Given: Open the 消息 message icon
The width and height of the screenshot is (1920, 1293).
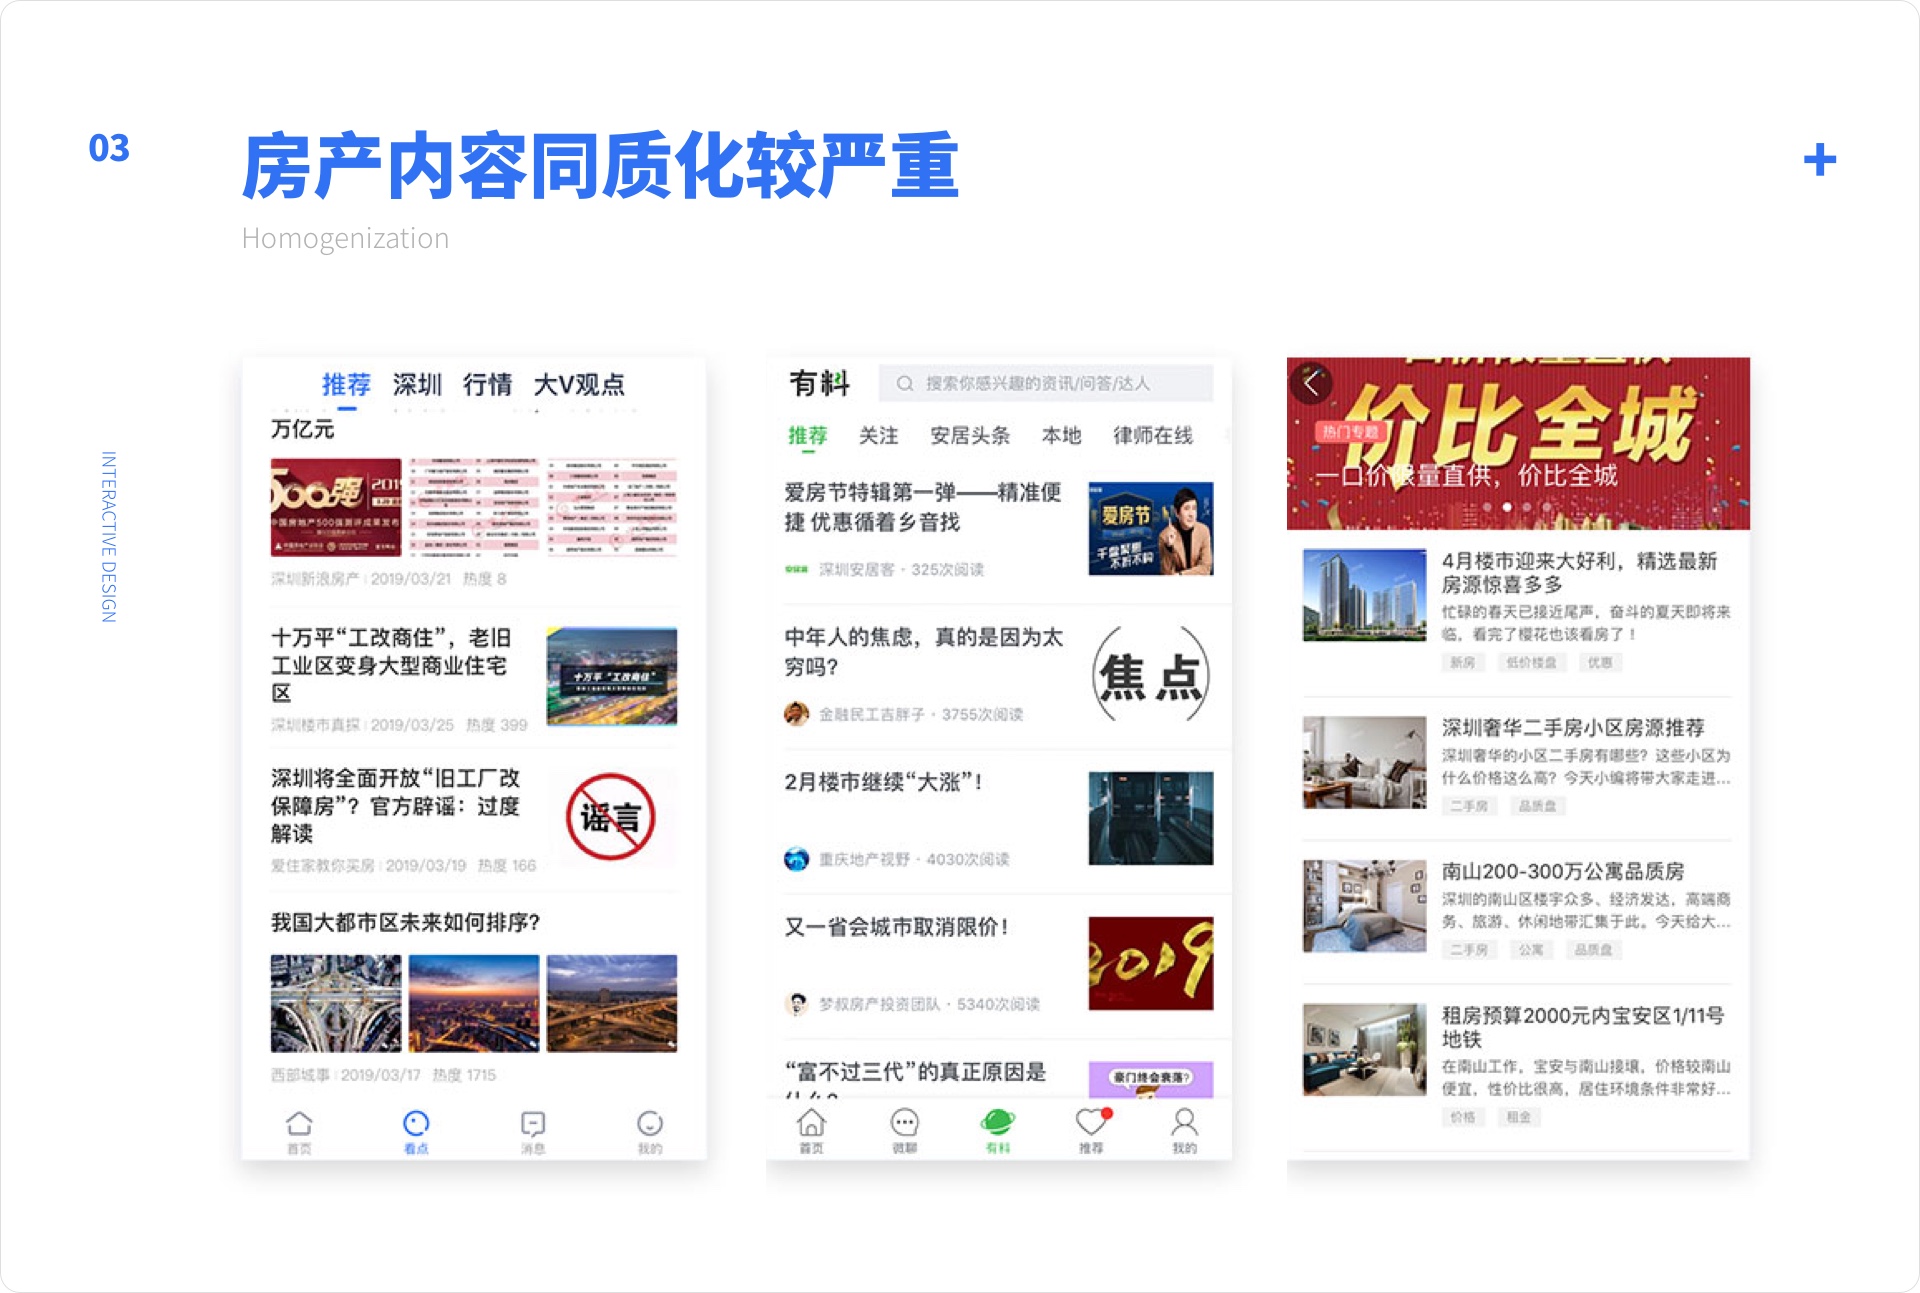Looking at the screenshot, I should pyautogui.click(x=533, y=1124).
